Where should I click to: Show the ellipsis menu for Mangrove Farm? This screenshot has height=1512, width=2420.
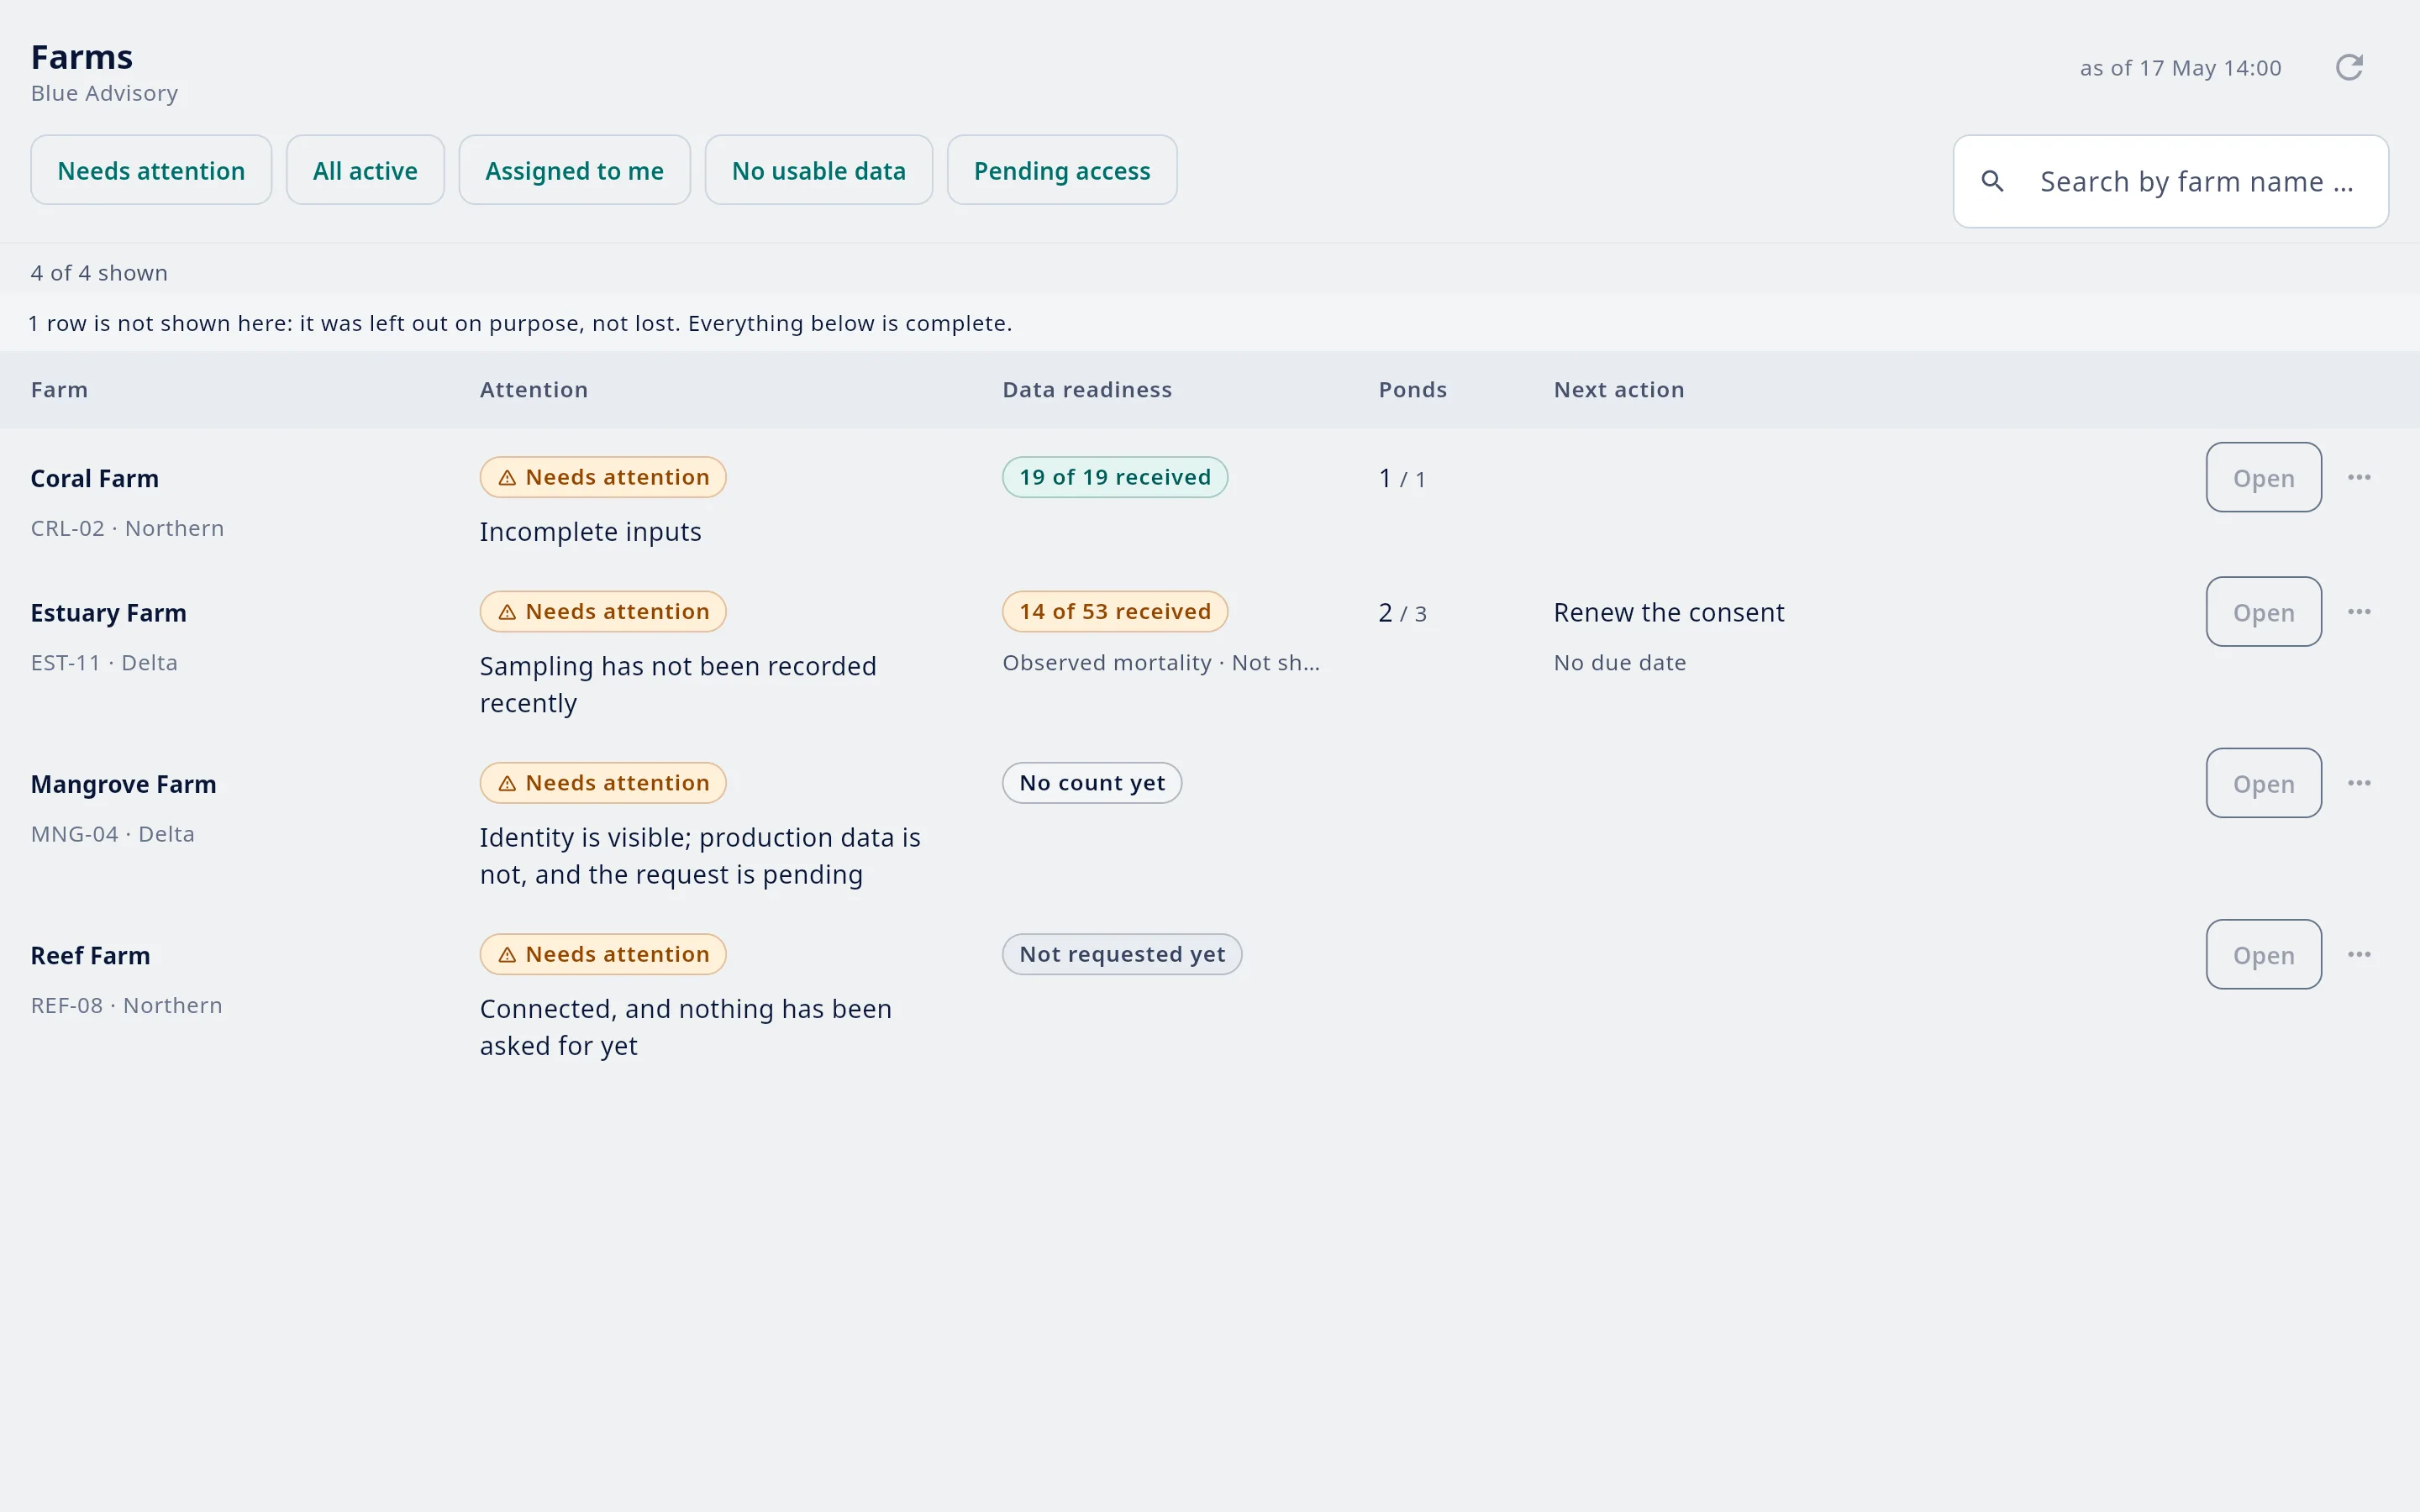pos(2359,783)
